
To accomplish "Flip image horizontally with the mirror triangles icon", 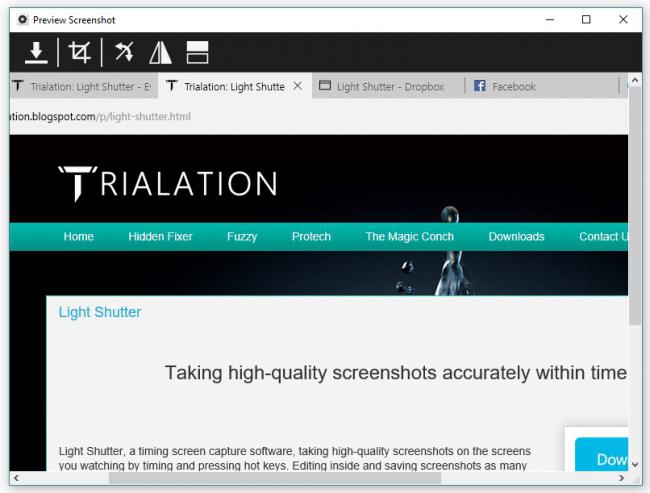I will tap(160, 53).
